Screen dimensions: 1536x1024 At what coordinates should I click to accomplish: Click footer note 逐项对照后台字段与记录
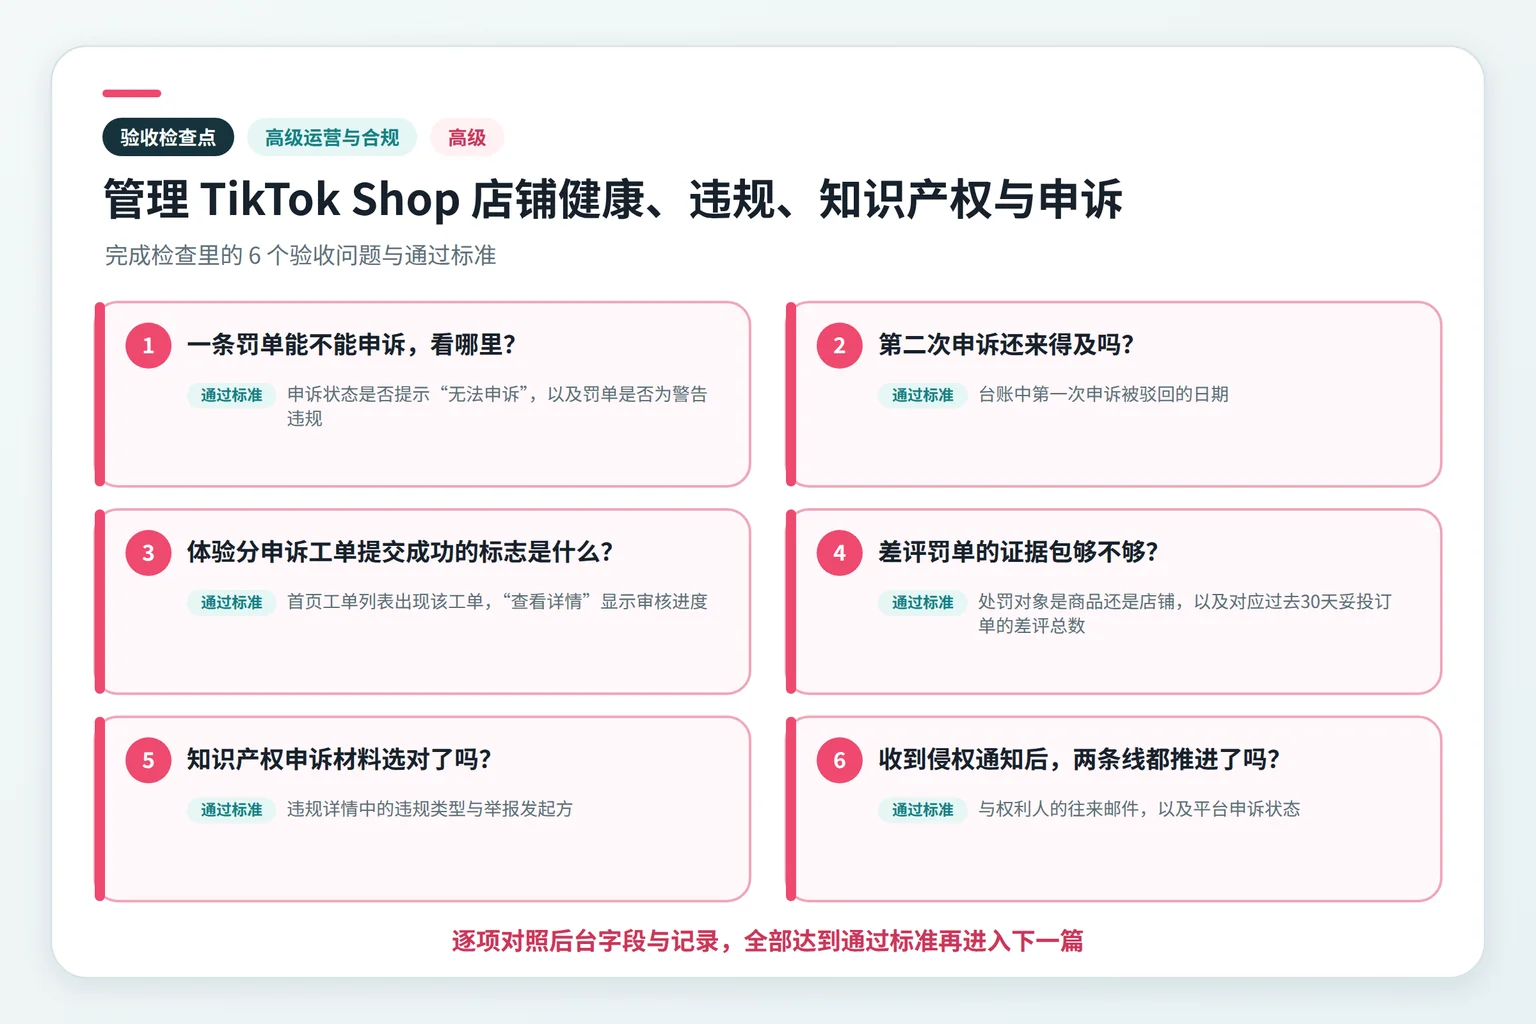point(585,941)
